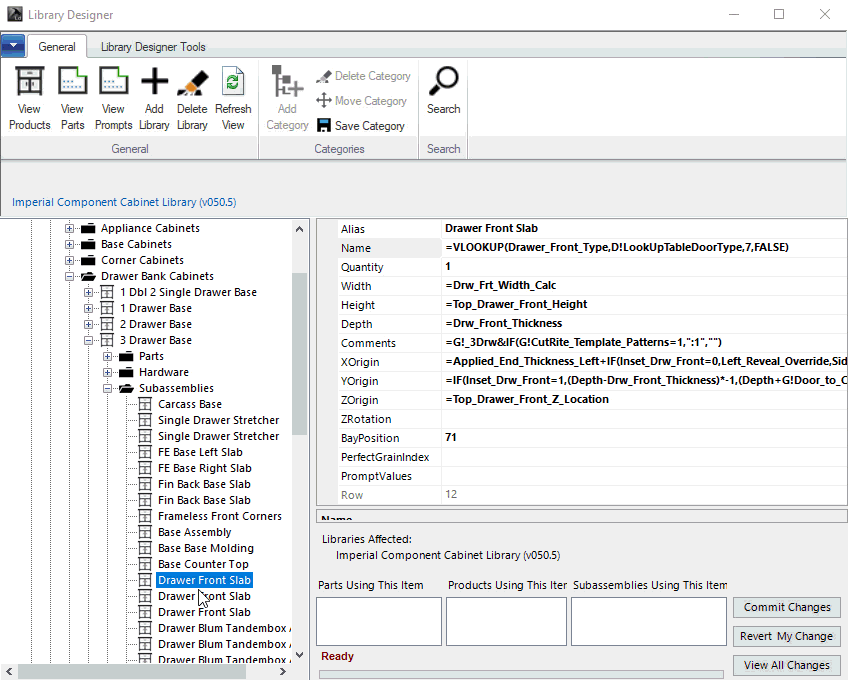Click the Commit Changes button

(787, 607)
